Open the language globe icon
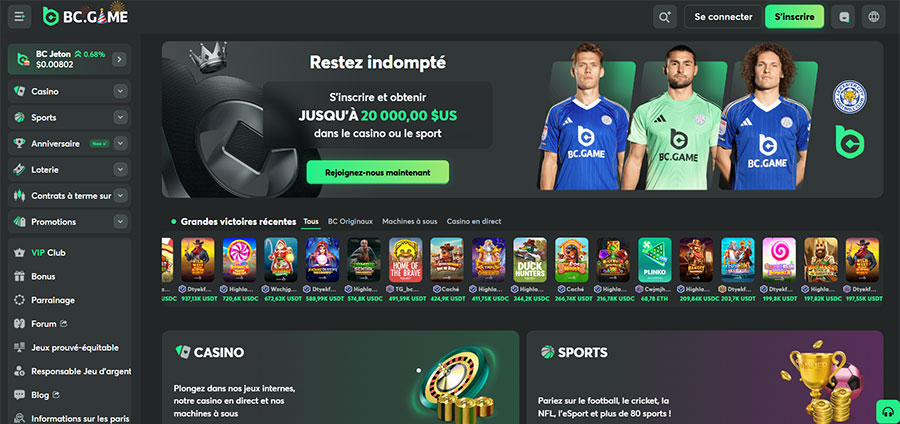Viewport: 900px width, 424px height. [874, 17]
